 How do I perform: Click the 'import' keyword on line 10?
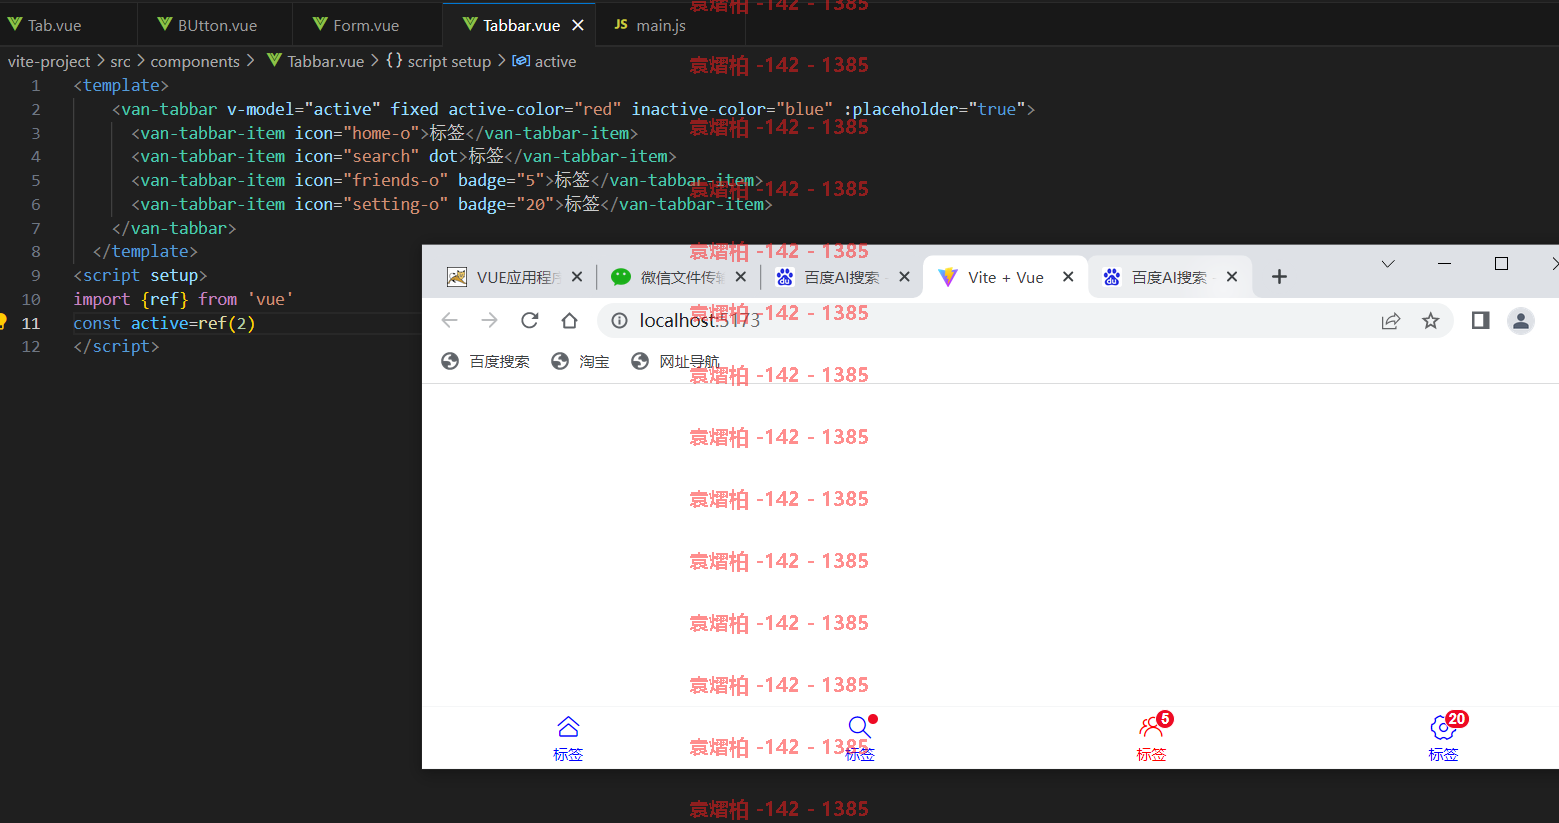pyautogui.click(x=101, y=299)
